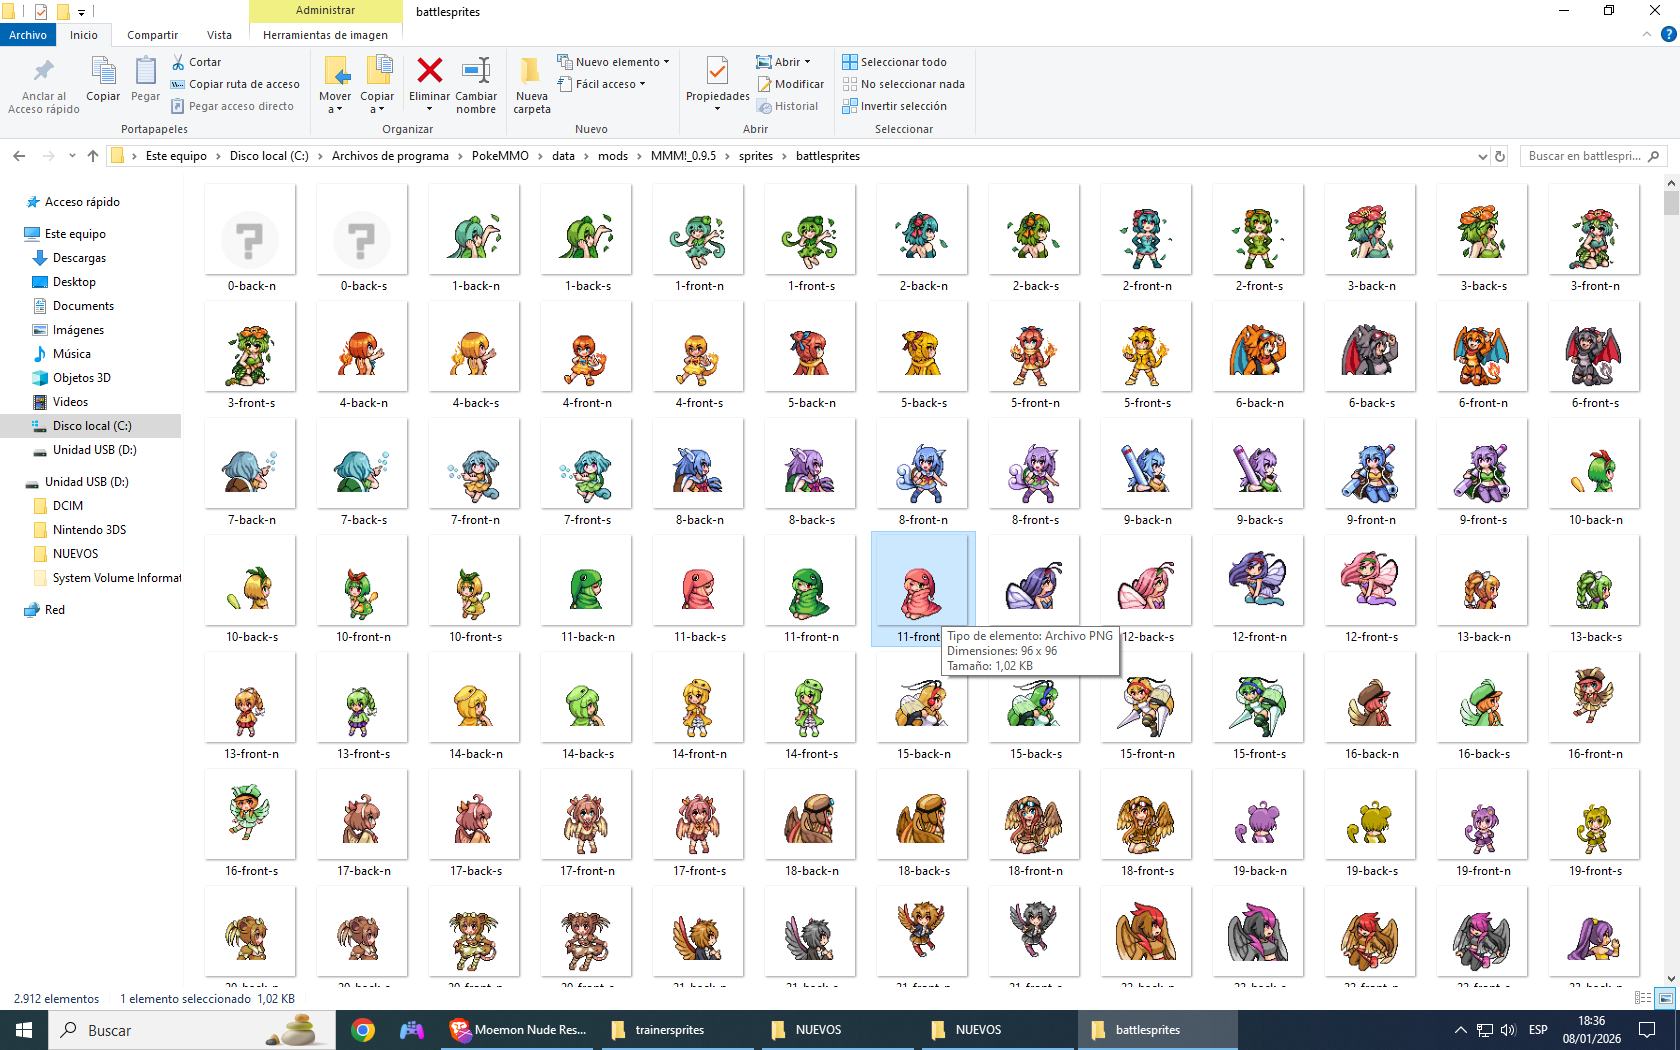Click No seleccionar nada

903,84
